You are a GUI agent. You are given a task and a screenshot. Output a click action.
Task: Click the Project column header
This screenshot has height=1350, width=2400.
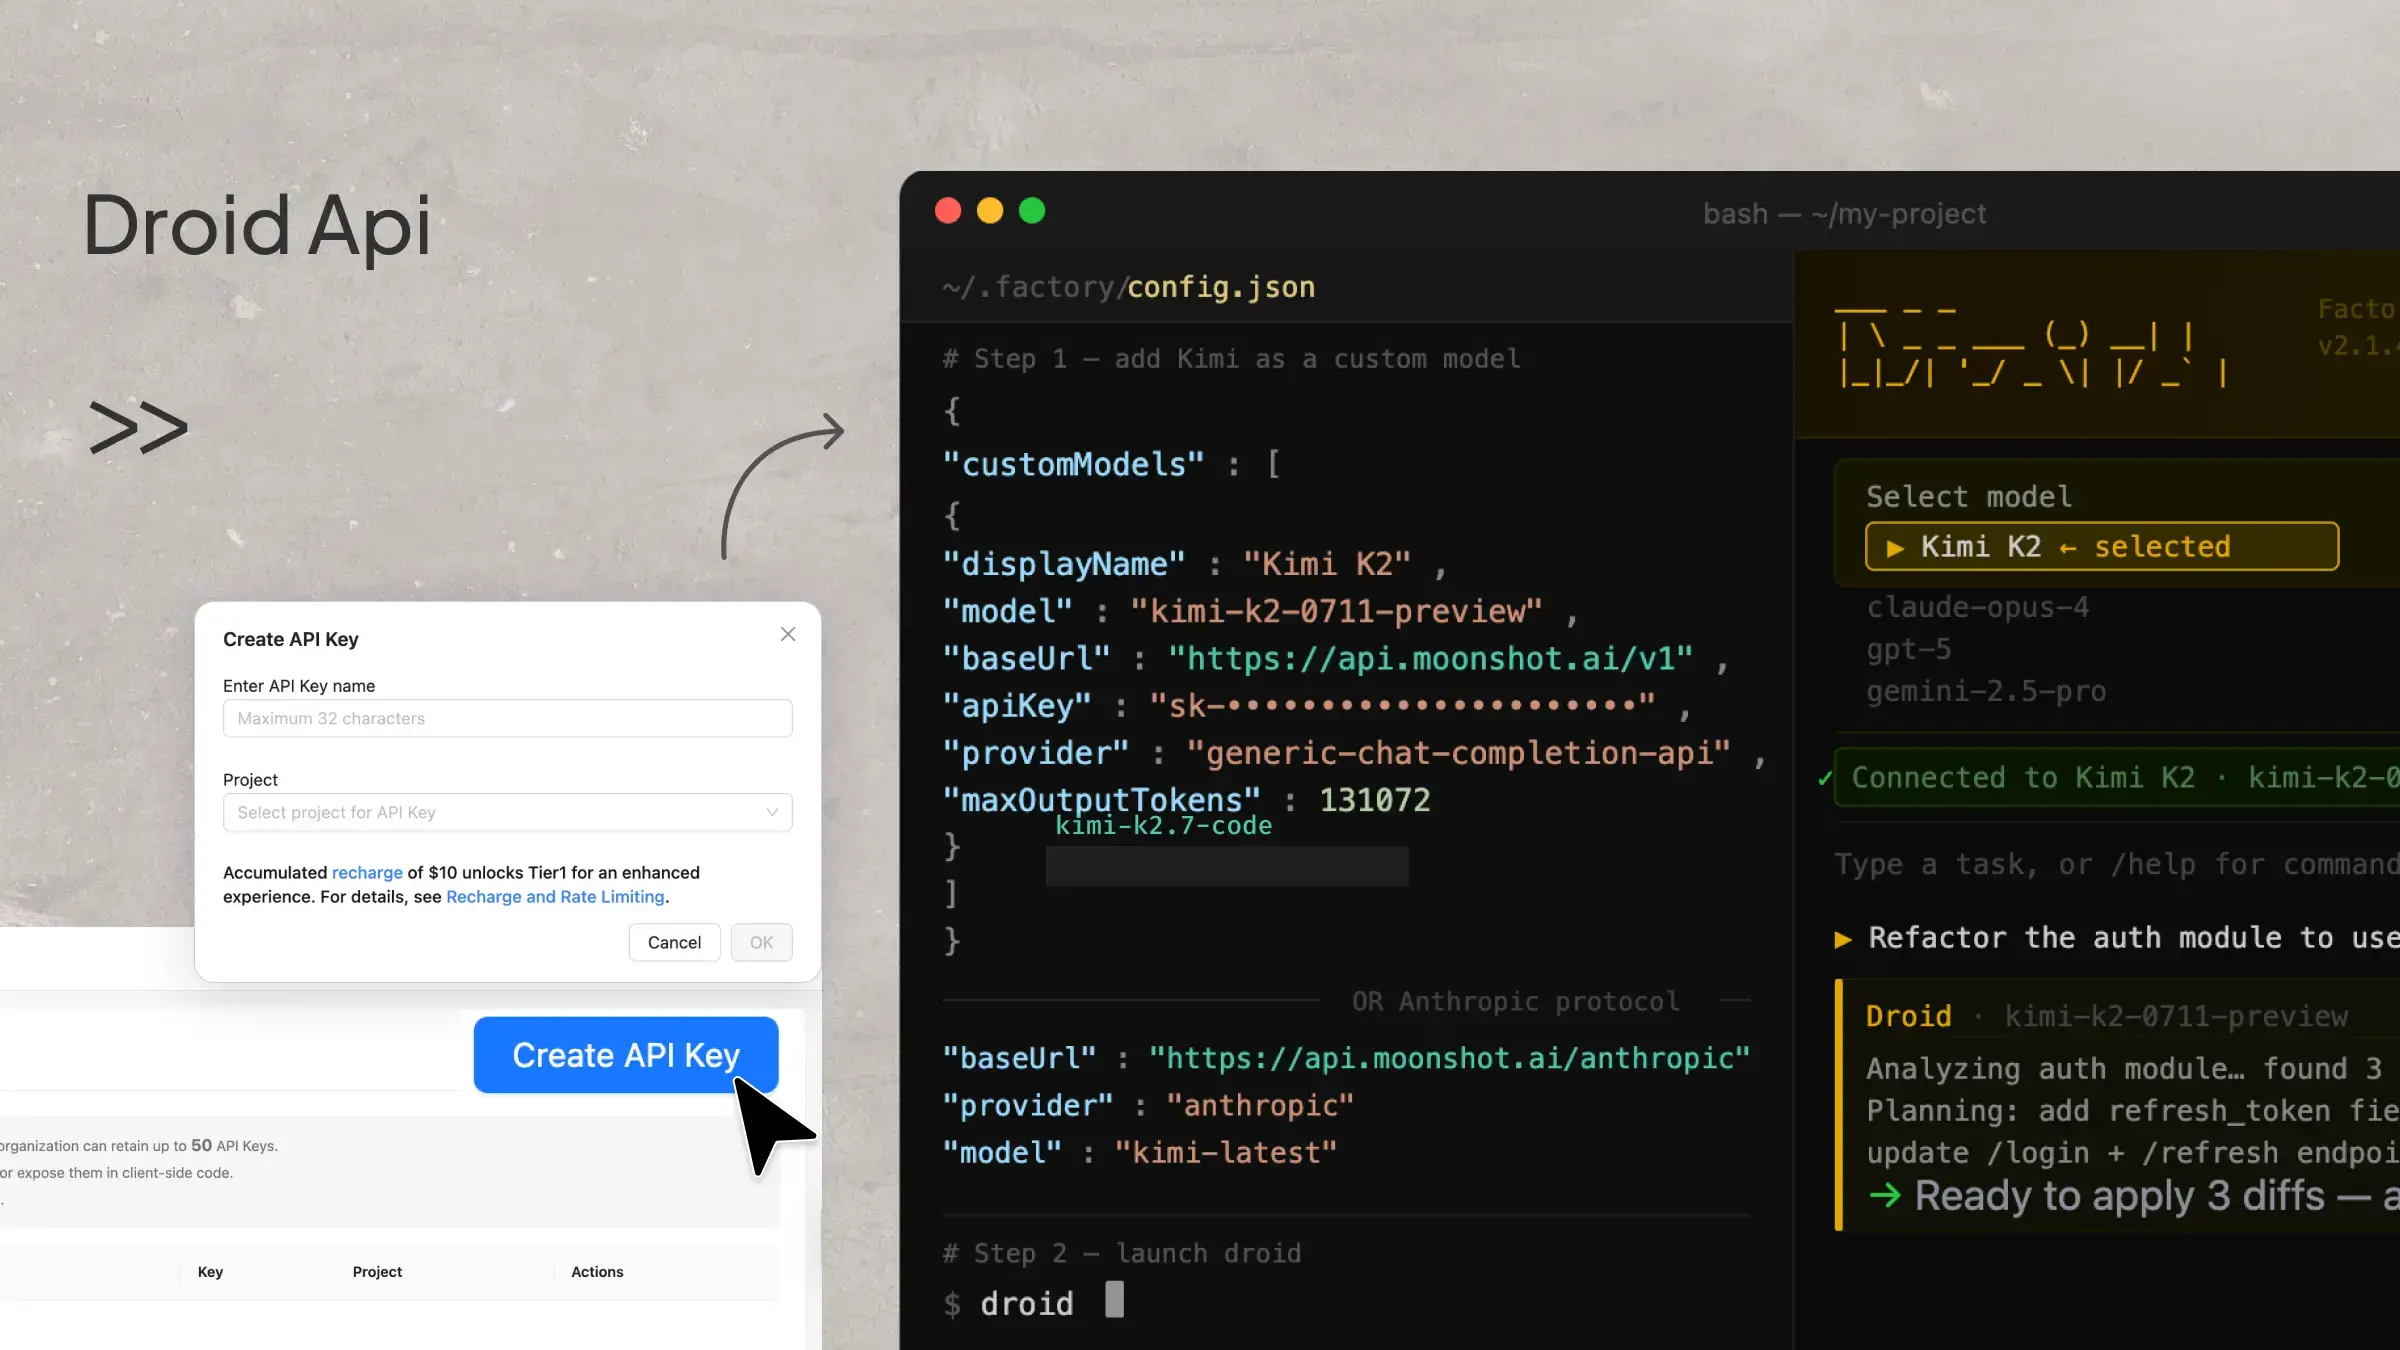pyautogui.click(x=377, y=1271)
